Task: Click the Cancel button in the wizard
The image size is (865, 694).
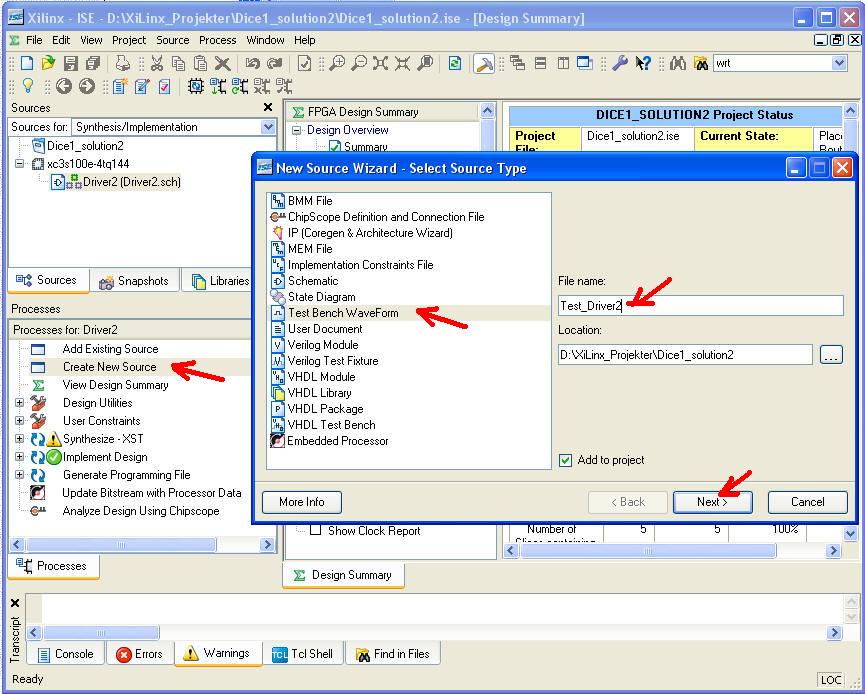Action: click(x=808, y=502)
